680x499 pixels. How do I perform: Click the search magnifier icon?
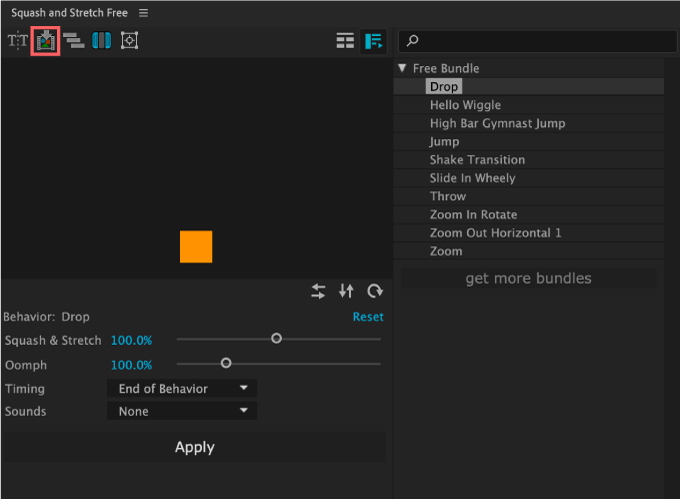[x=412, y=41]
